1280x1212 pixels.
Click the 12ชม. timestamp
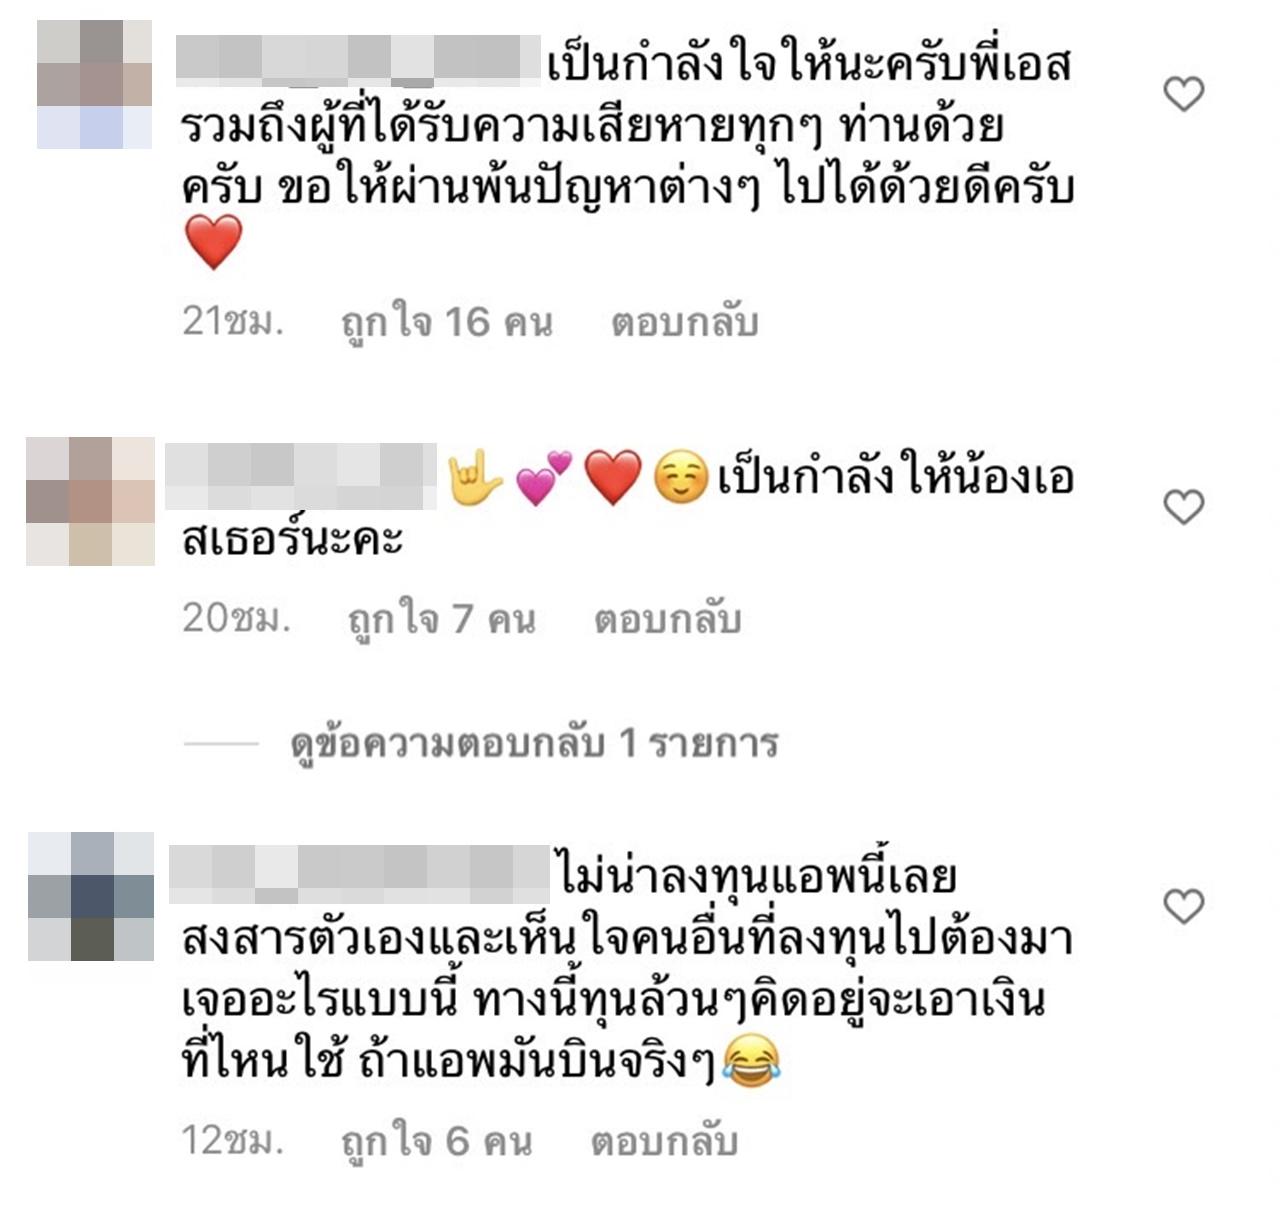click(x=233, y=1139)
